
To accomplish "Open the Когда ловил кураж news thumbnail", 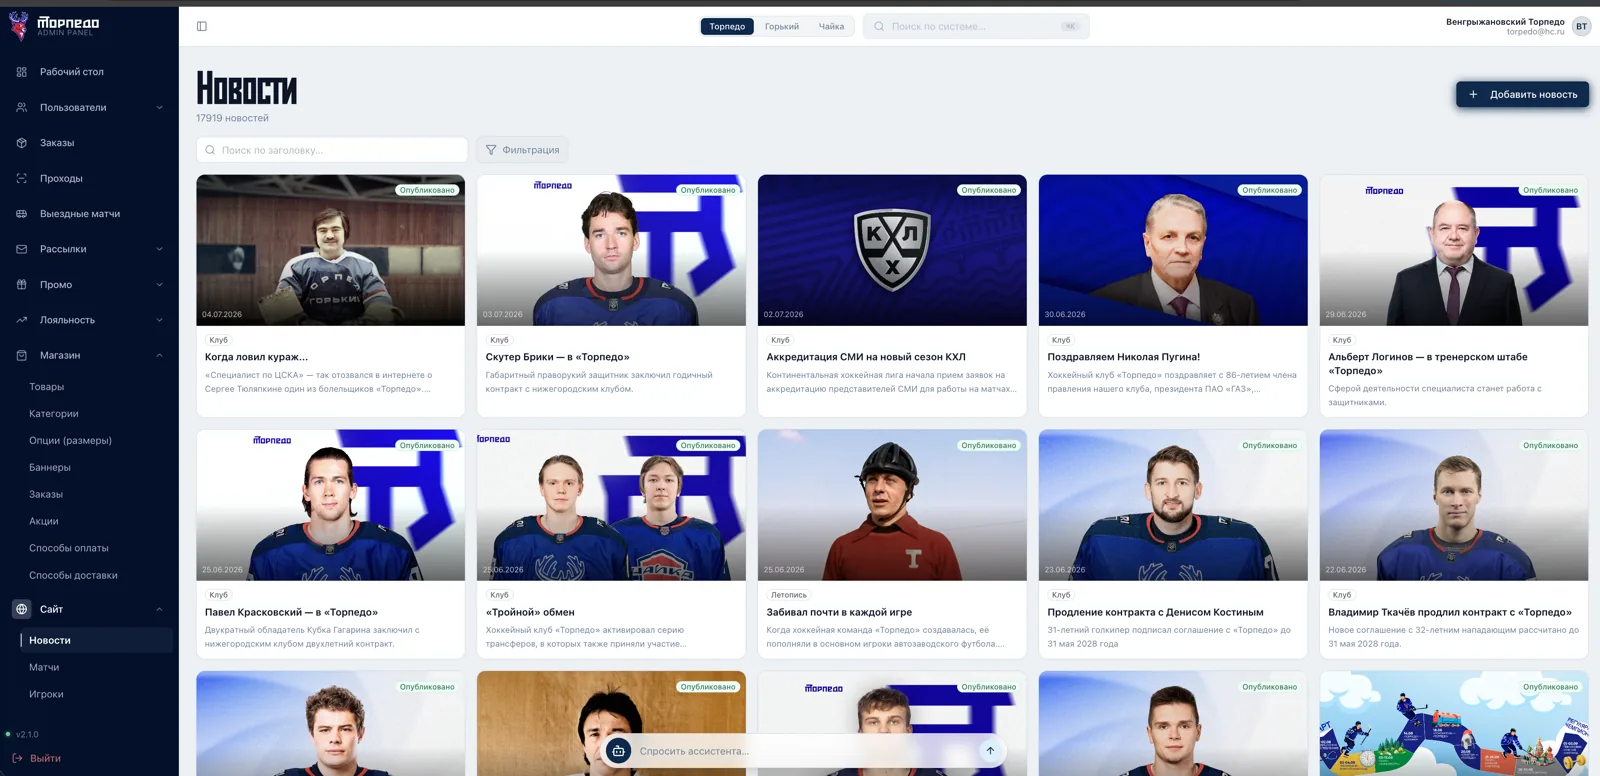I will point(331,250).
